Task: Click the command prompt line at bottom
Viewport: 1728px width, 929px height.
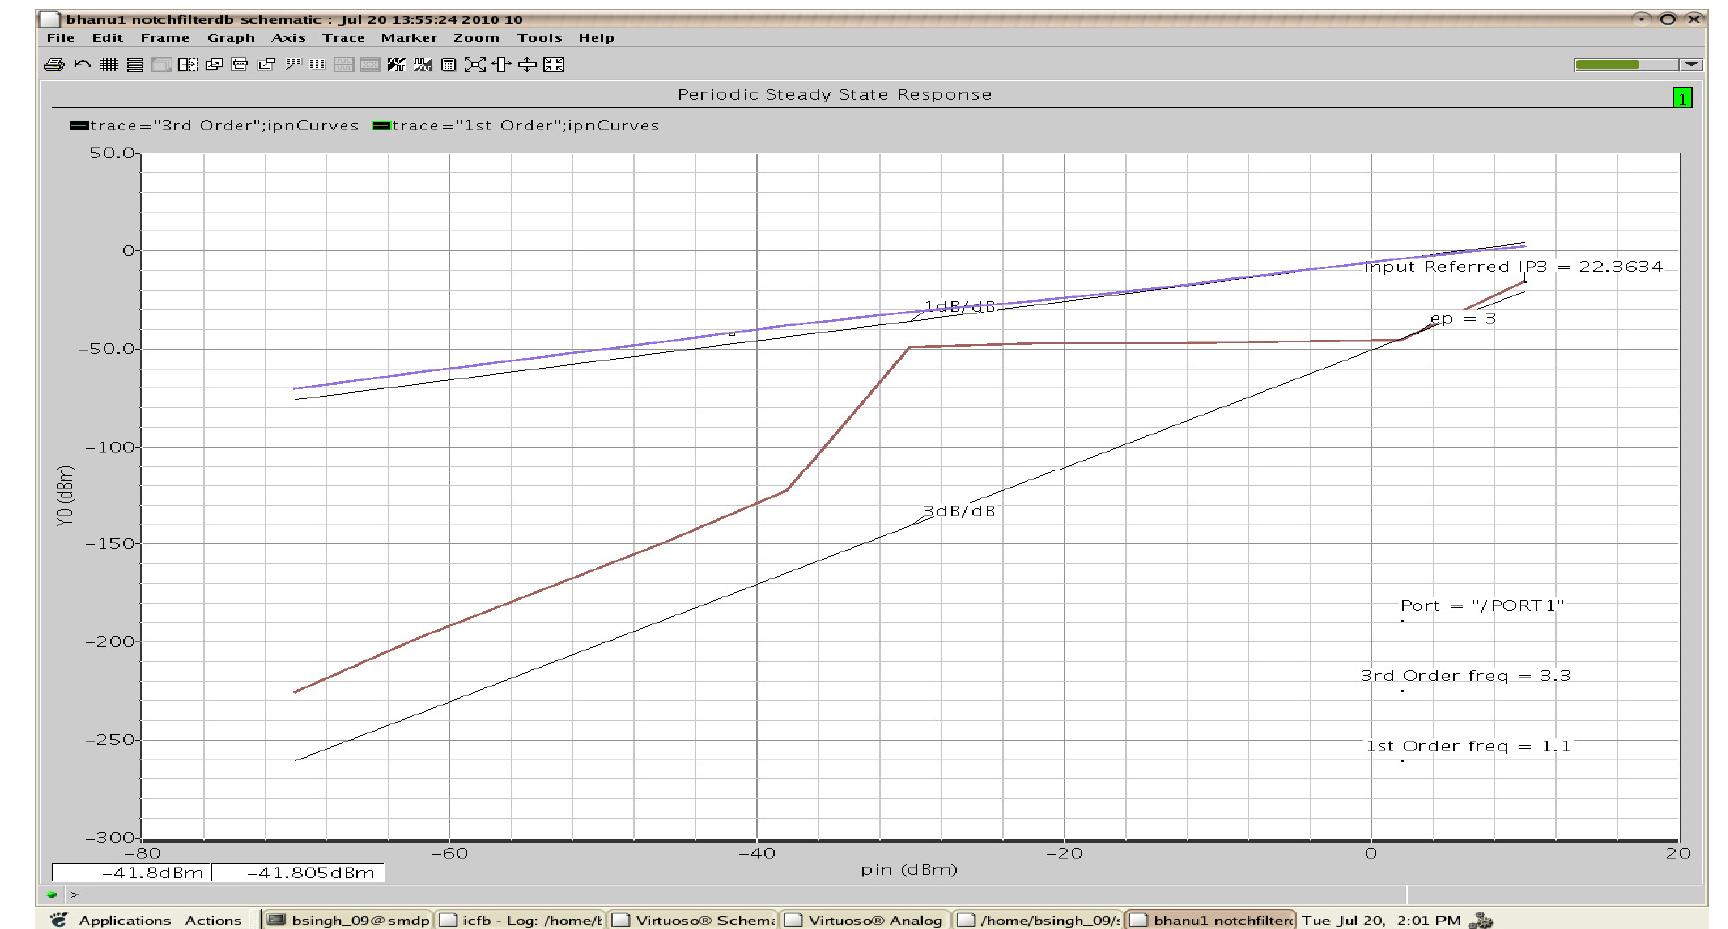Action: tap(735, 895)
